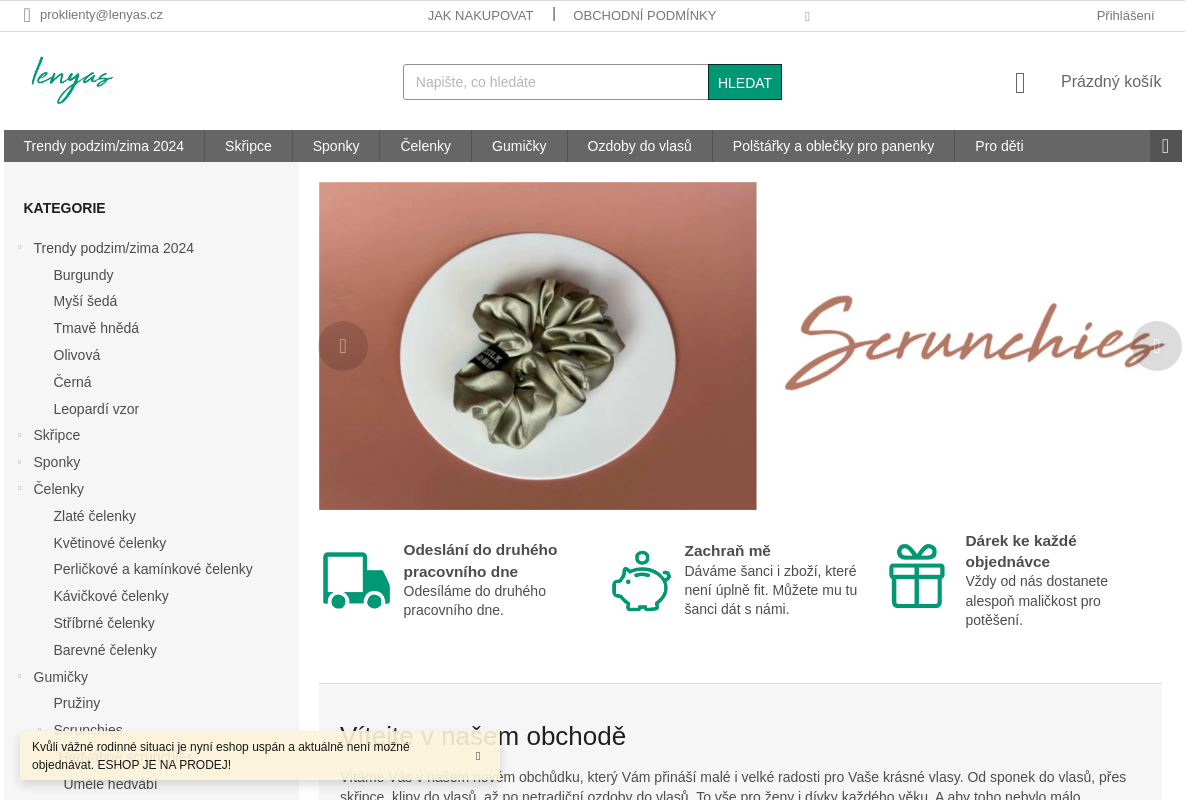The height and width of the screenshot is (800, 1200).
Task: Expand Skřipce category in sidebar
Action: [x=19, y=435]
